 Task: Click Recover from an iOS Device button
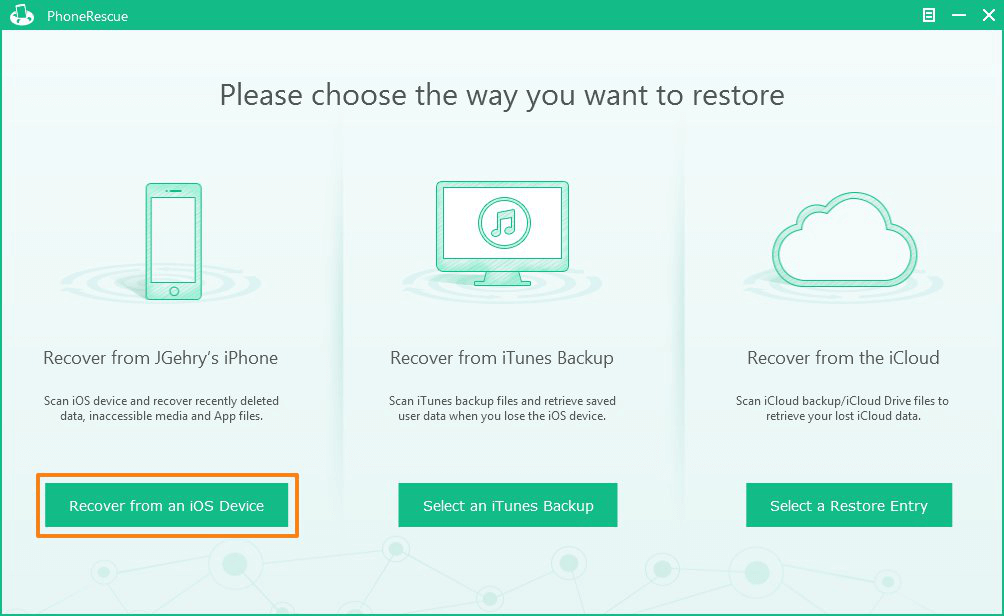click(166, 505)
